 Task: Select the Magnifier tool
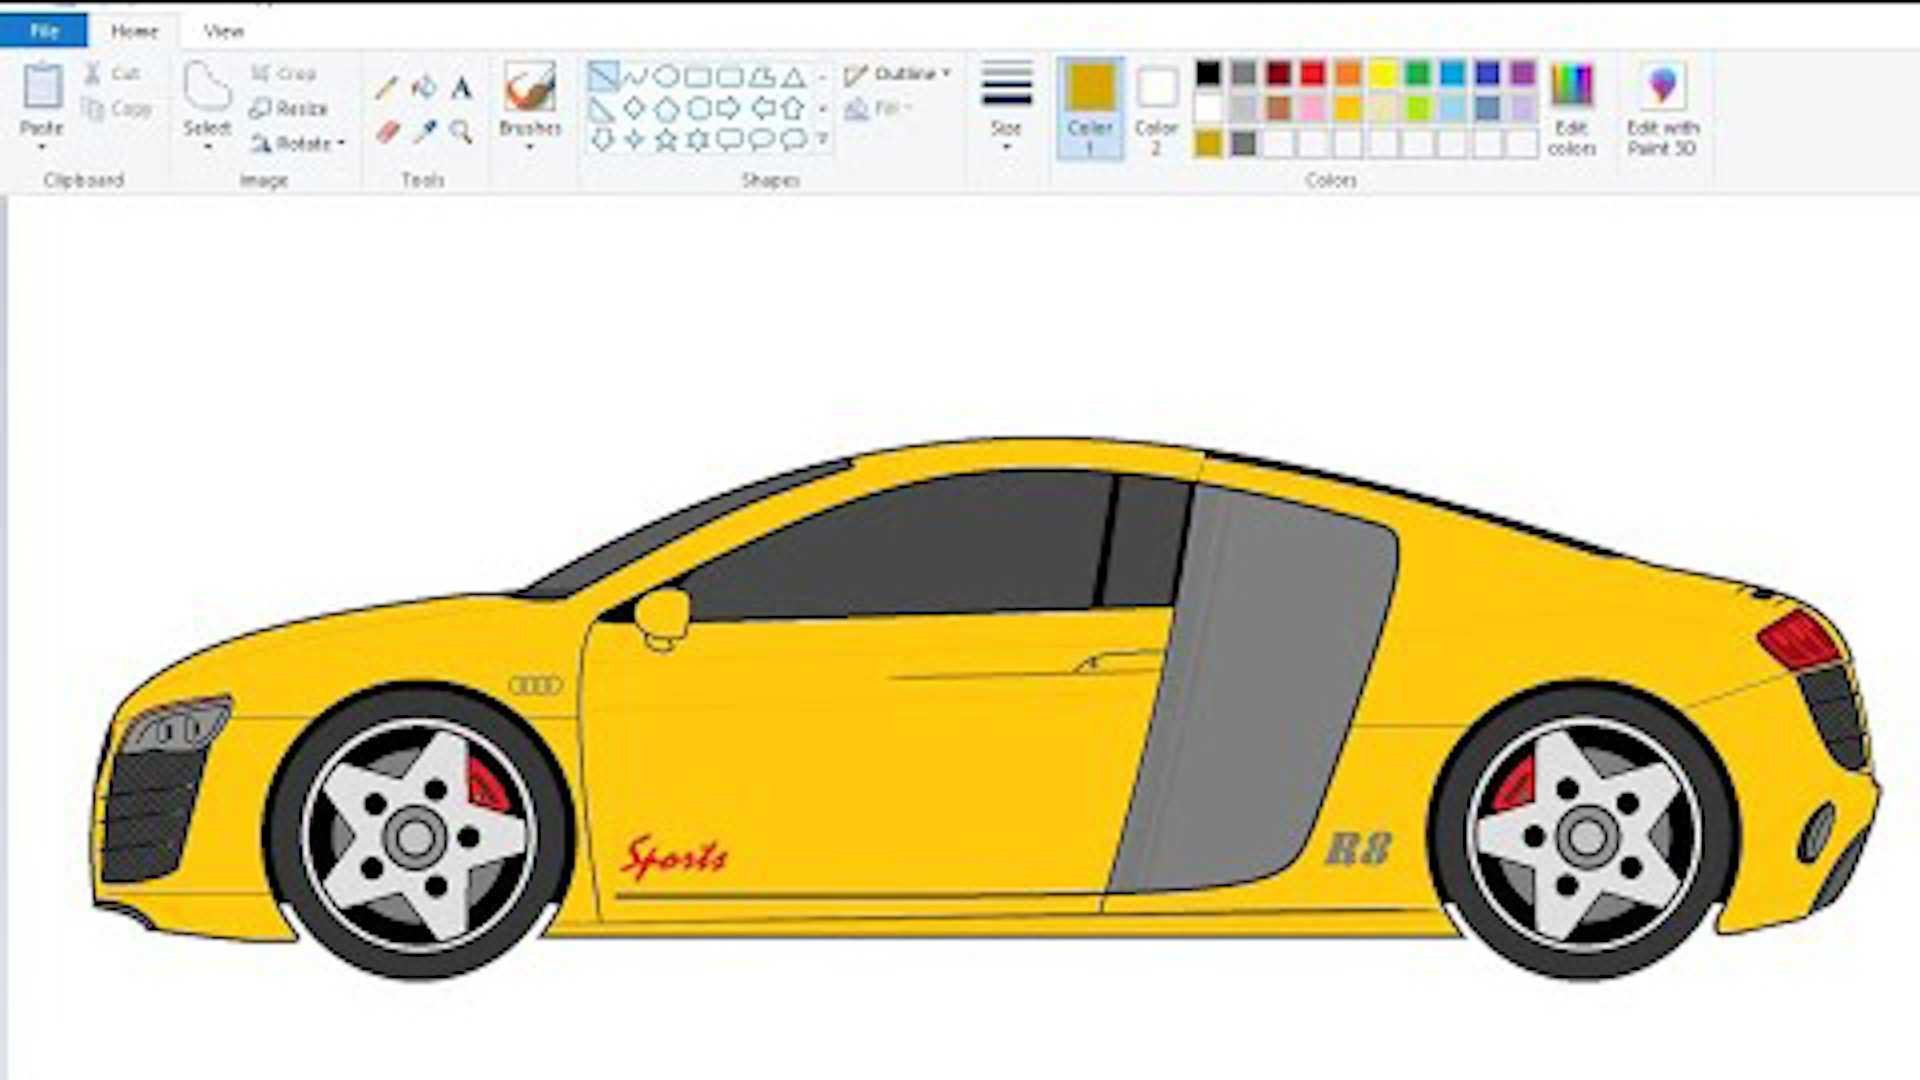[x=461, y=132]
